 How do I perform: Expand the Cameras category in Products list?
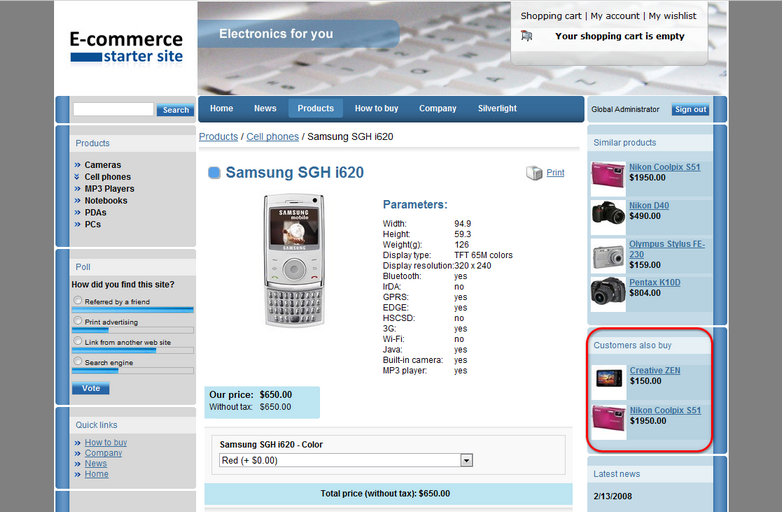coord(102,165)
